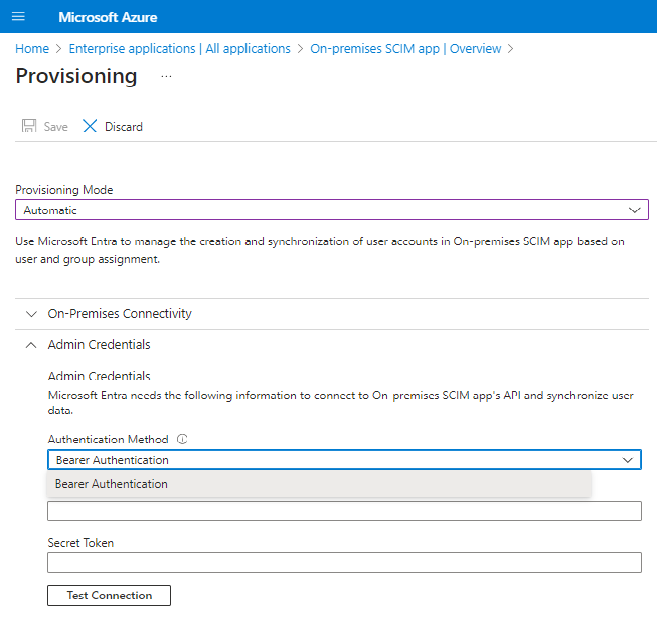
Task: Click the Secret Token input field
Action: click(344, 562)
